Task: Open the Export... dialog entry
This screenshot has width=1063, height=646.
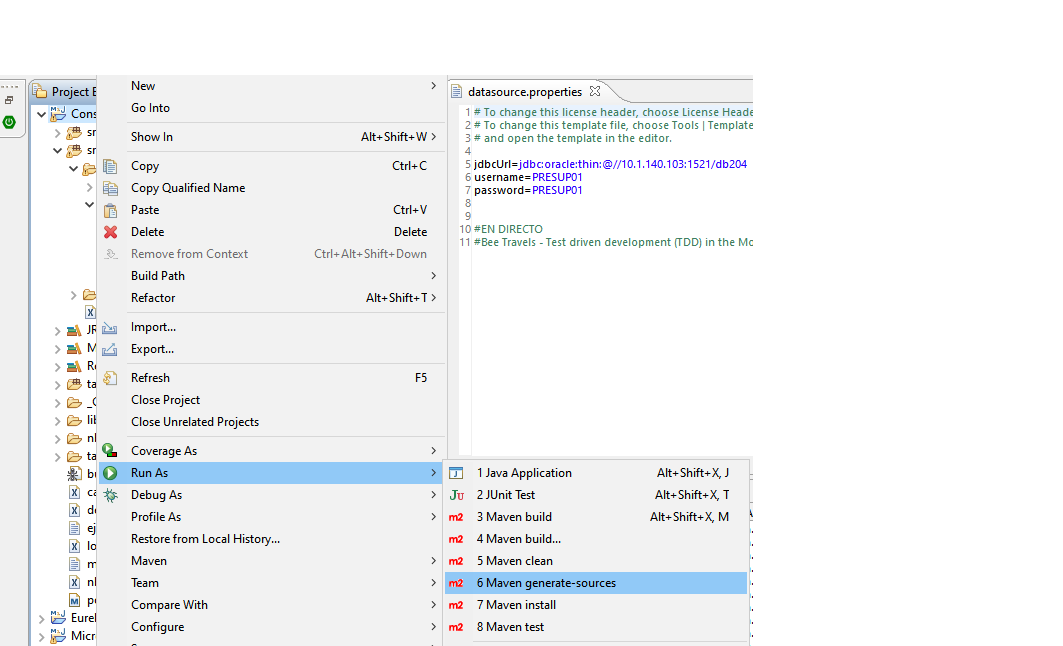Action: (152, 349)
